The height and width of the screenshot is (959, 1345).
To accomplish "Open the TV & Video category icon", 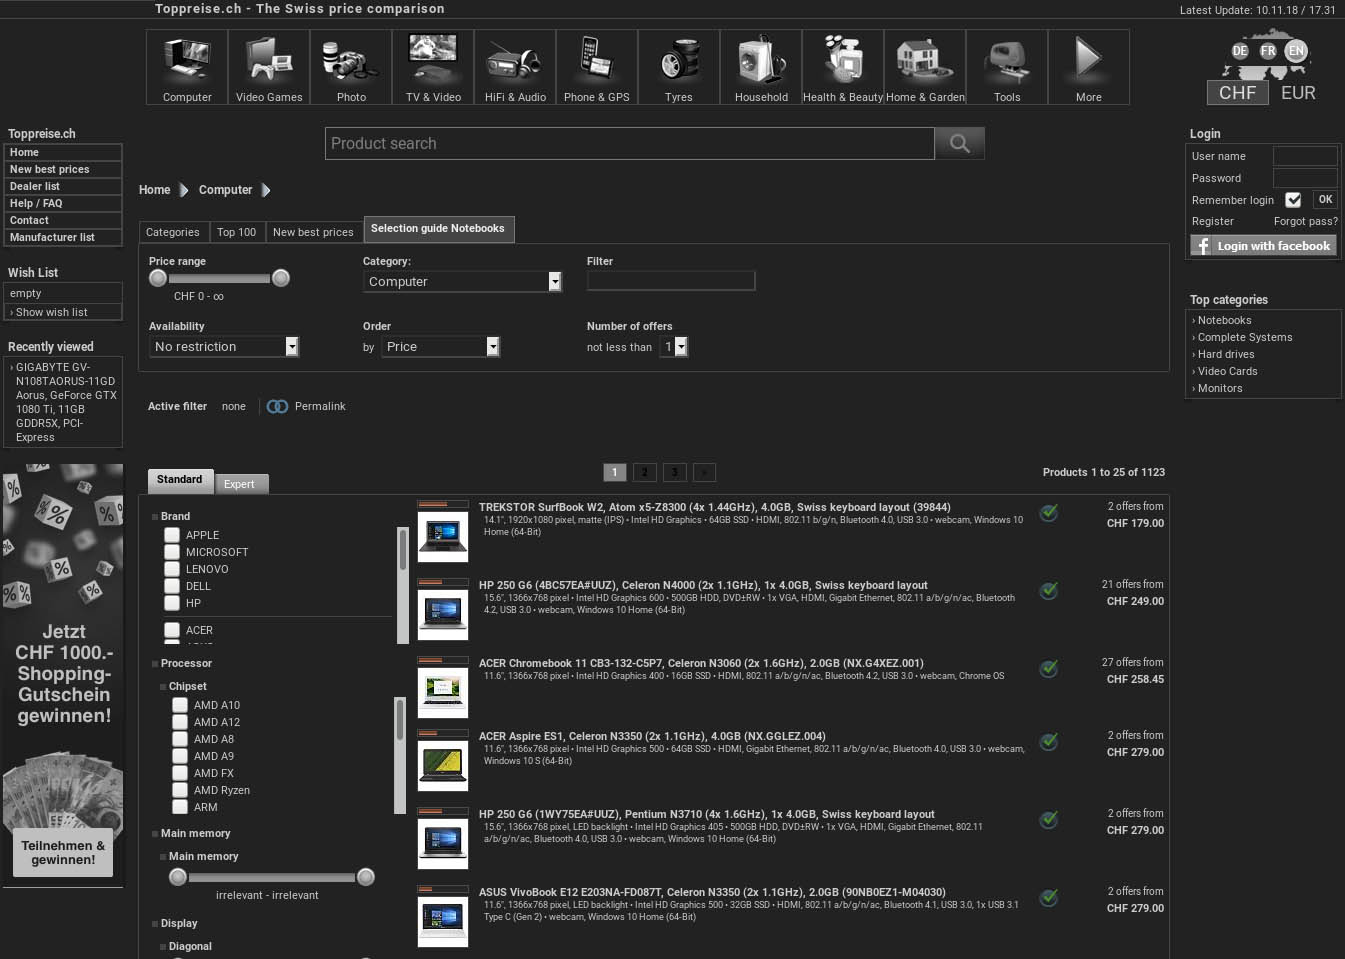I will point(433,67).
